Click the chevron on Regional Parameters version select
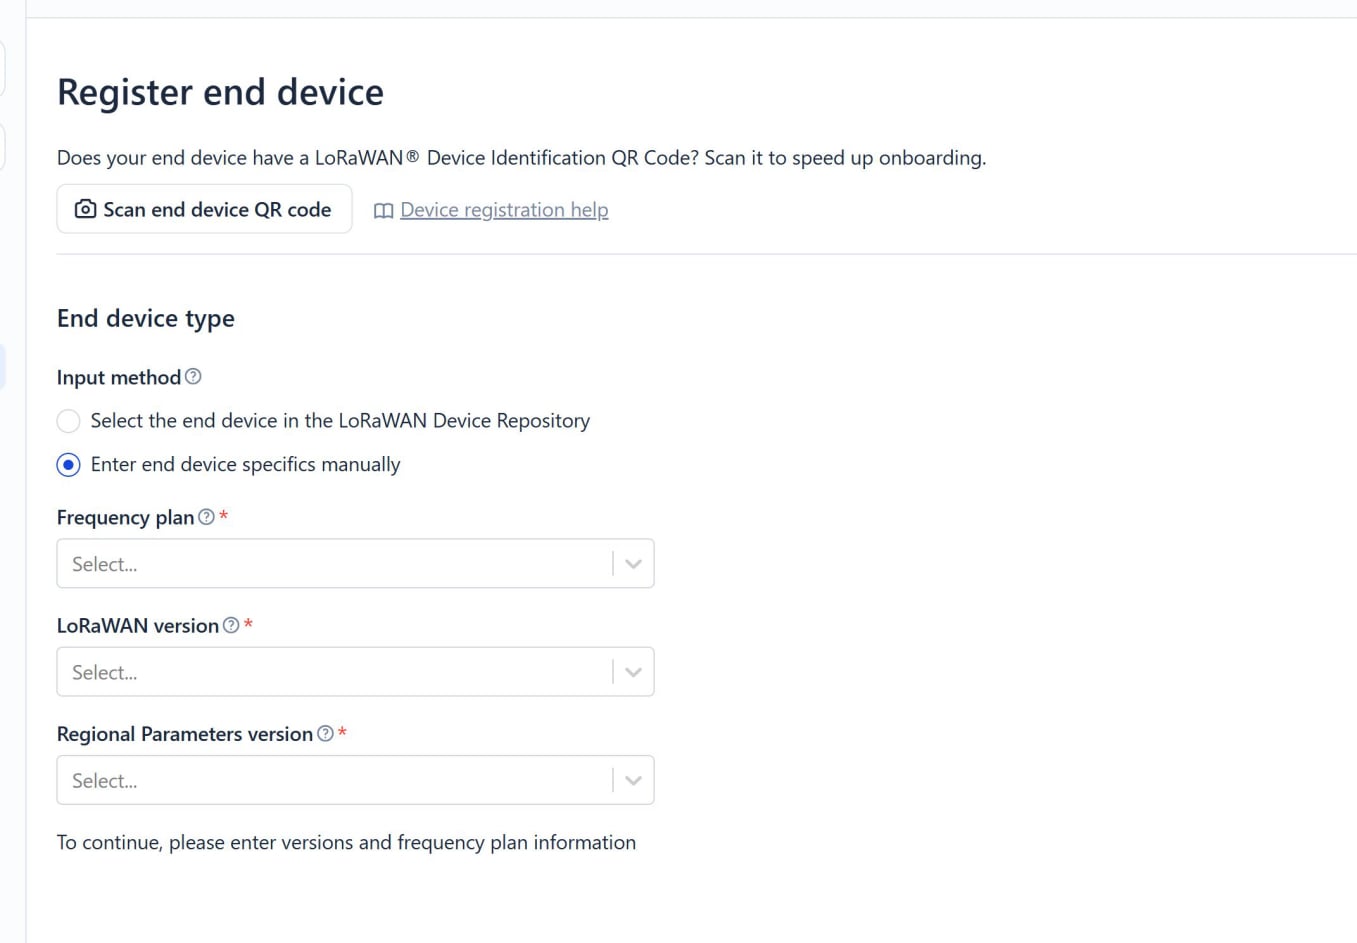1357x943 pixels. (x=632, y=780)
